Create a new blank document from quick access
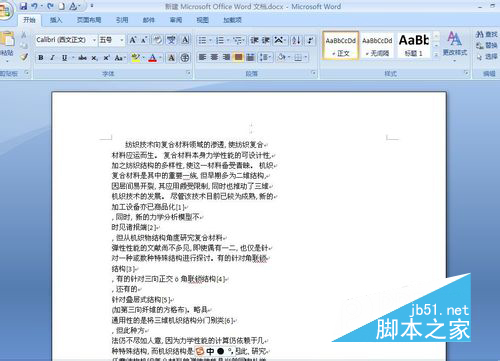Screen dimensions: 500x361 click(61, 6)
